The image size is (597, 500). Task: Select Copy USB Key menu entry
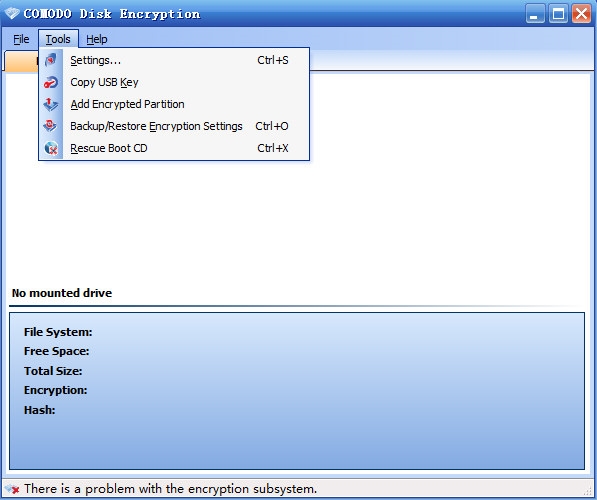[x=174, y=82]
